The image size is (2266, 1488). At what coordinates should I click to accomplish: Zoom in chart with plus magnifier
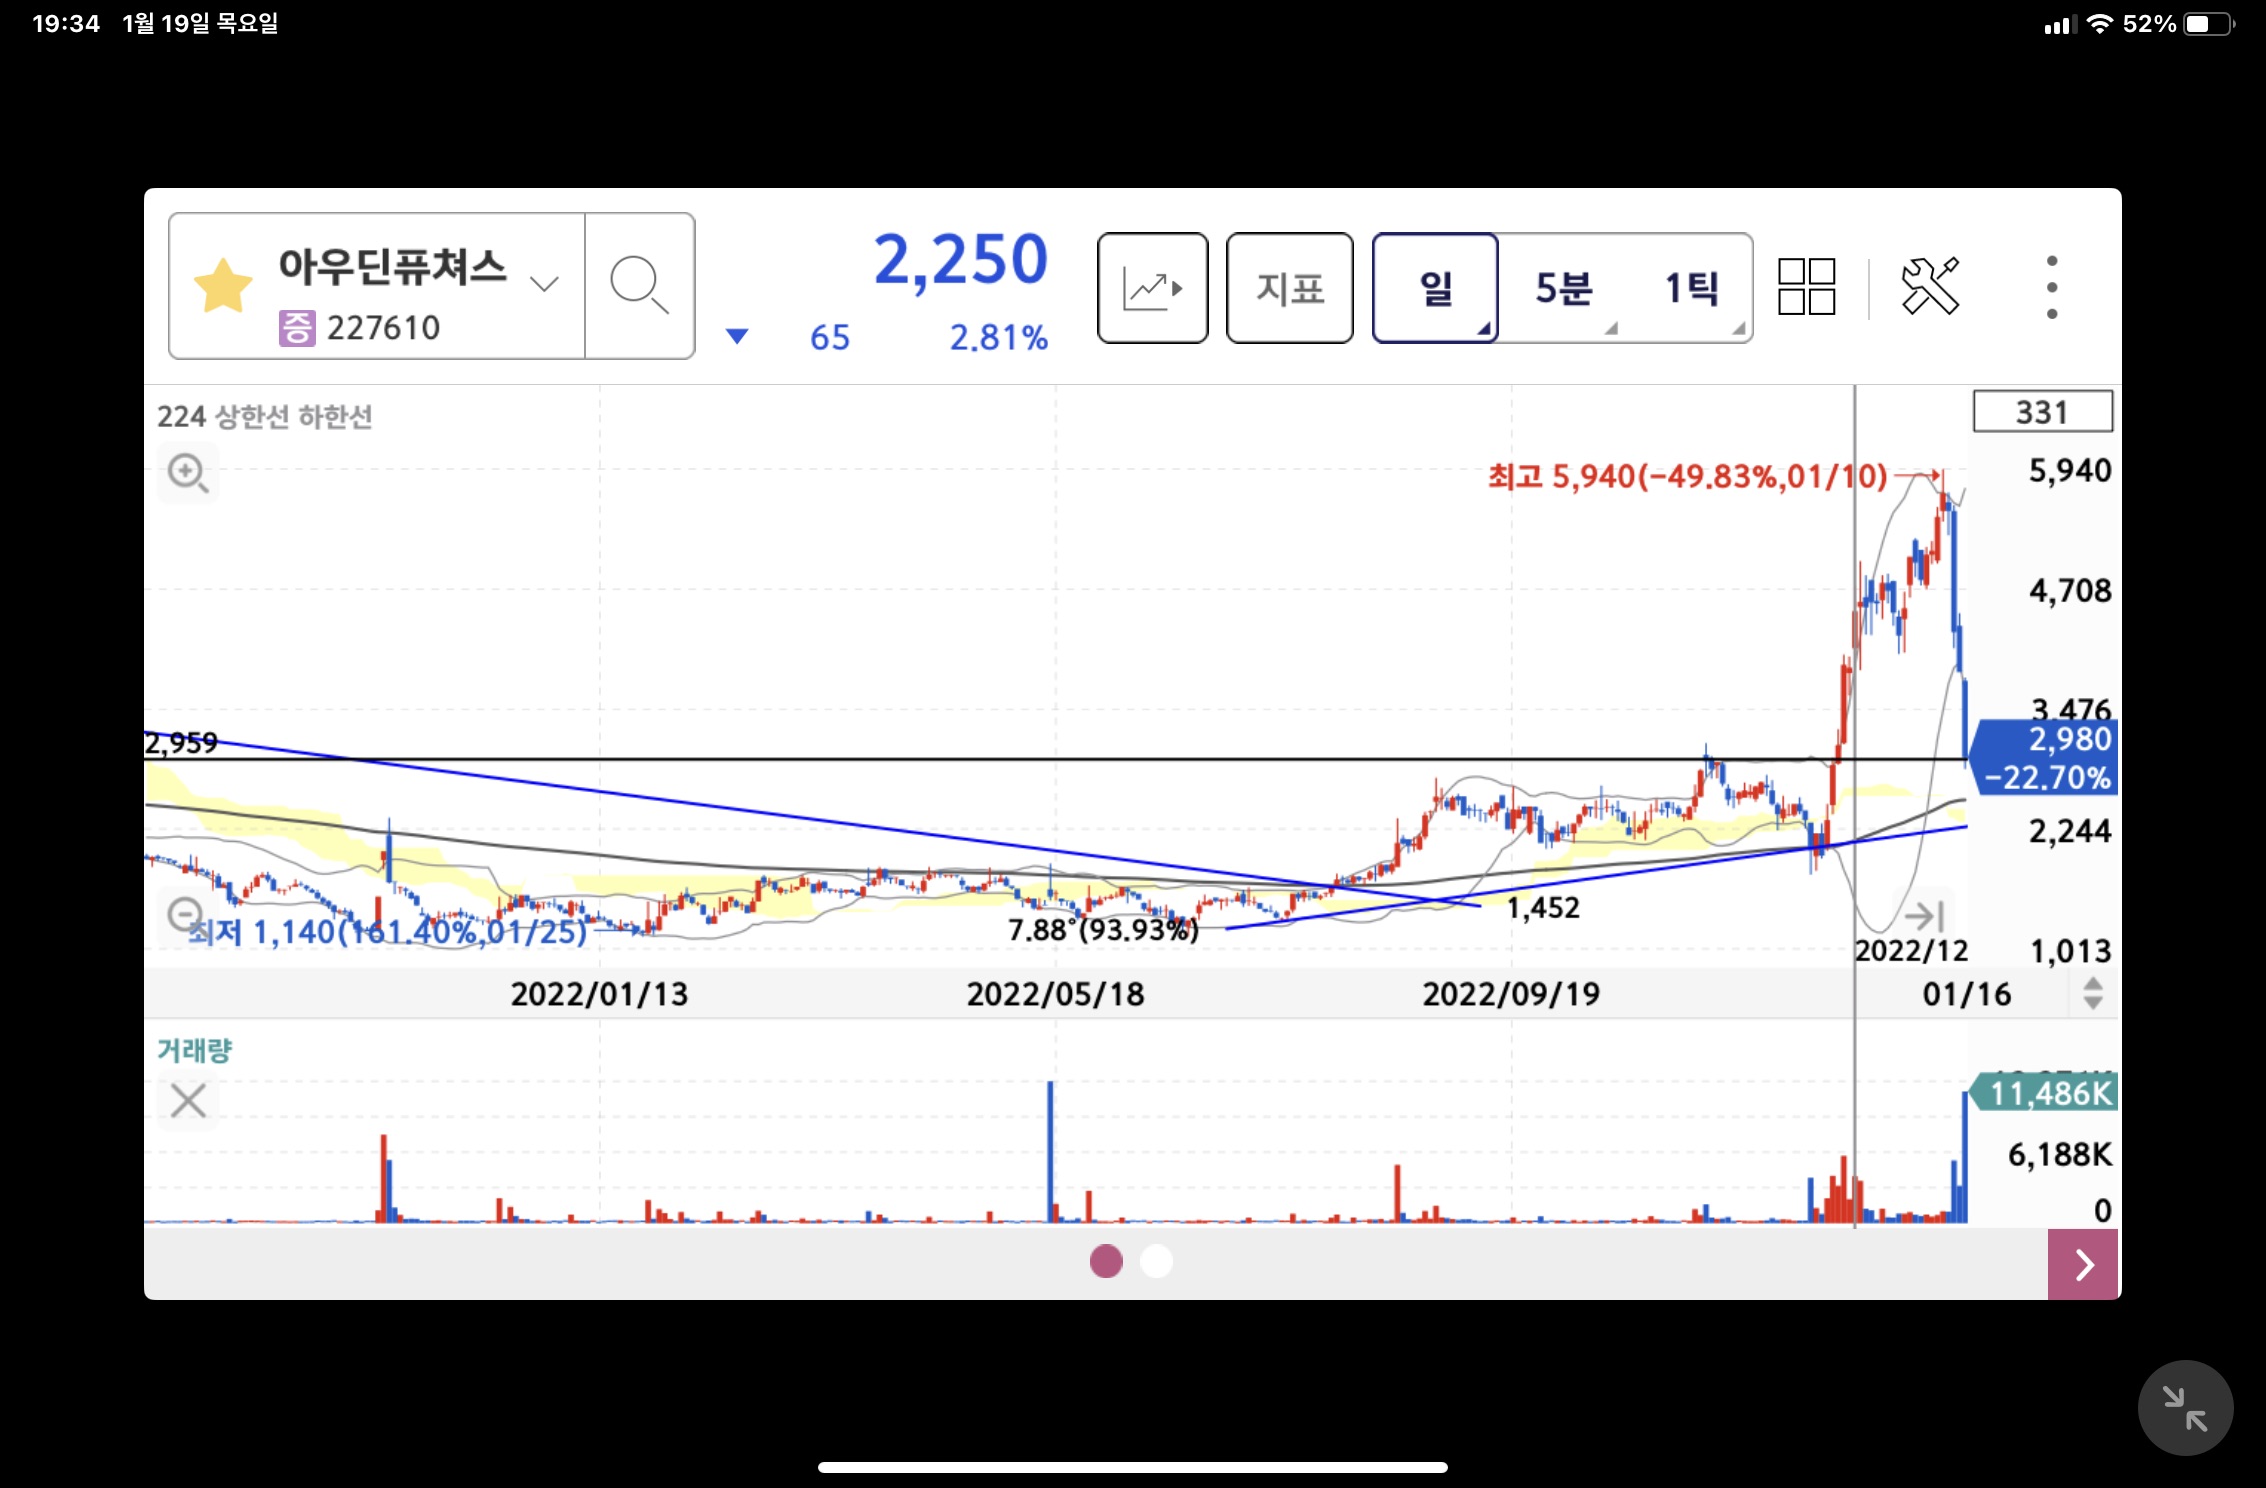(188, 472)
